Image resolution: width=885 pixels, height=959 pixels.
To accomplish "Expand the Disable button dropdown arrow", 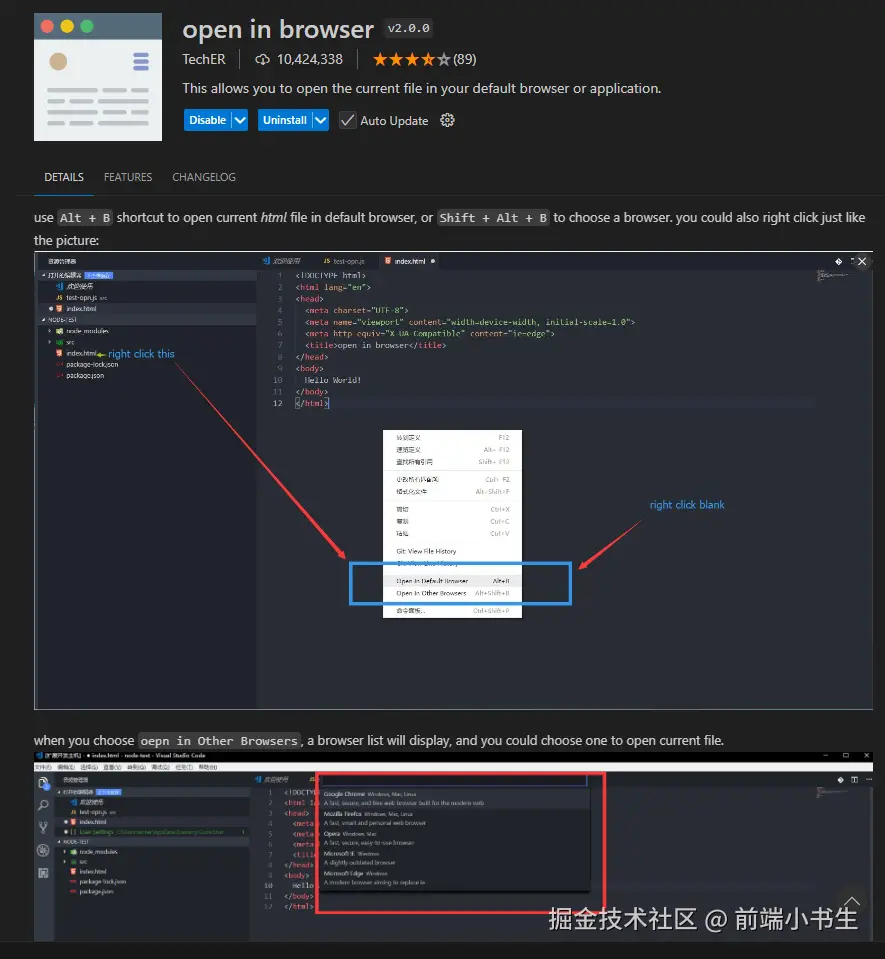I will [239, 119].
